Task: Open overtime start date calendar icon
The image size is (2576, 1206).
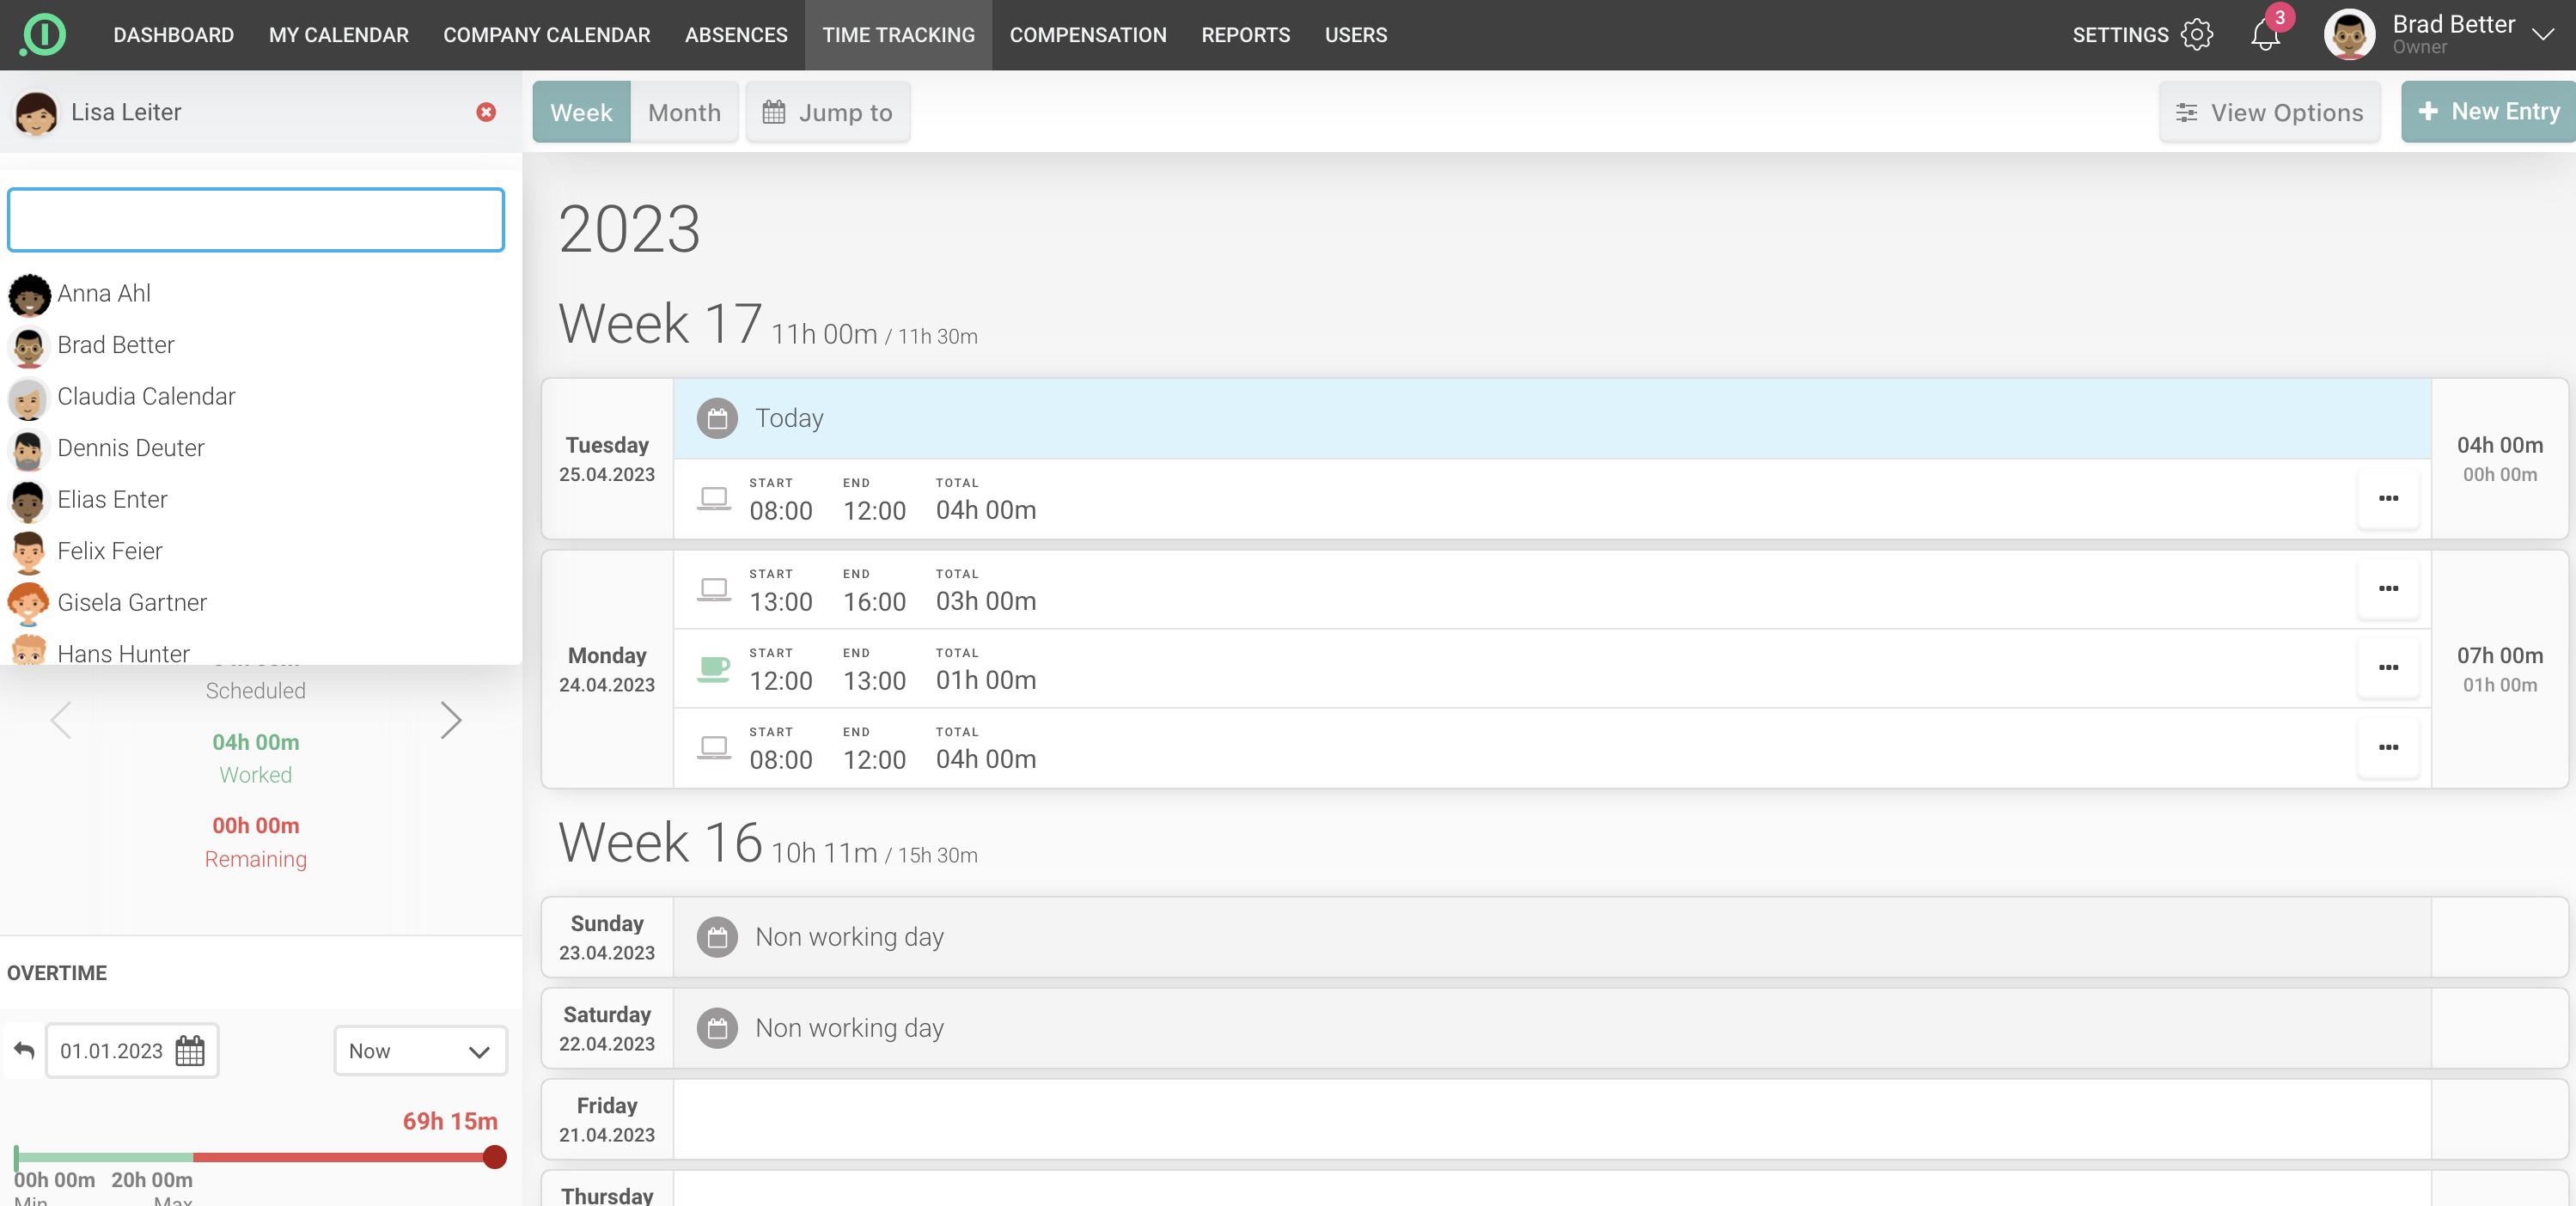Action: [189, 1050]
